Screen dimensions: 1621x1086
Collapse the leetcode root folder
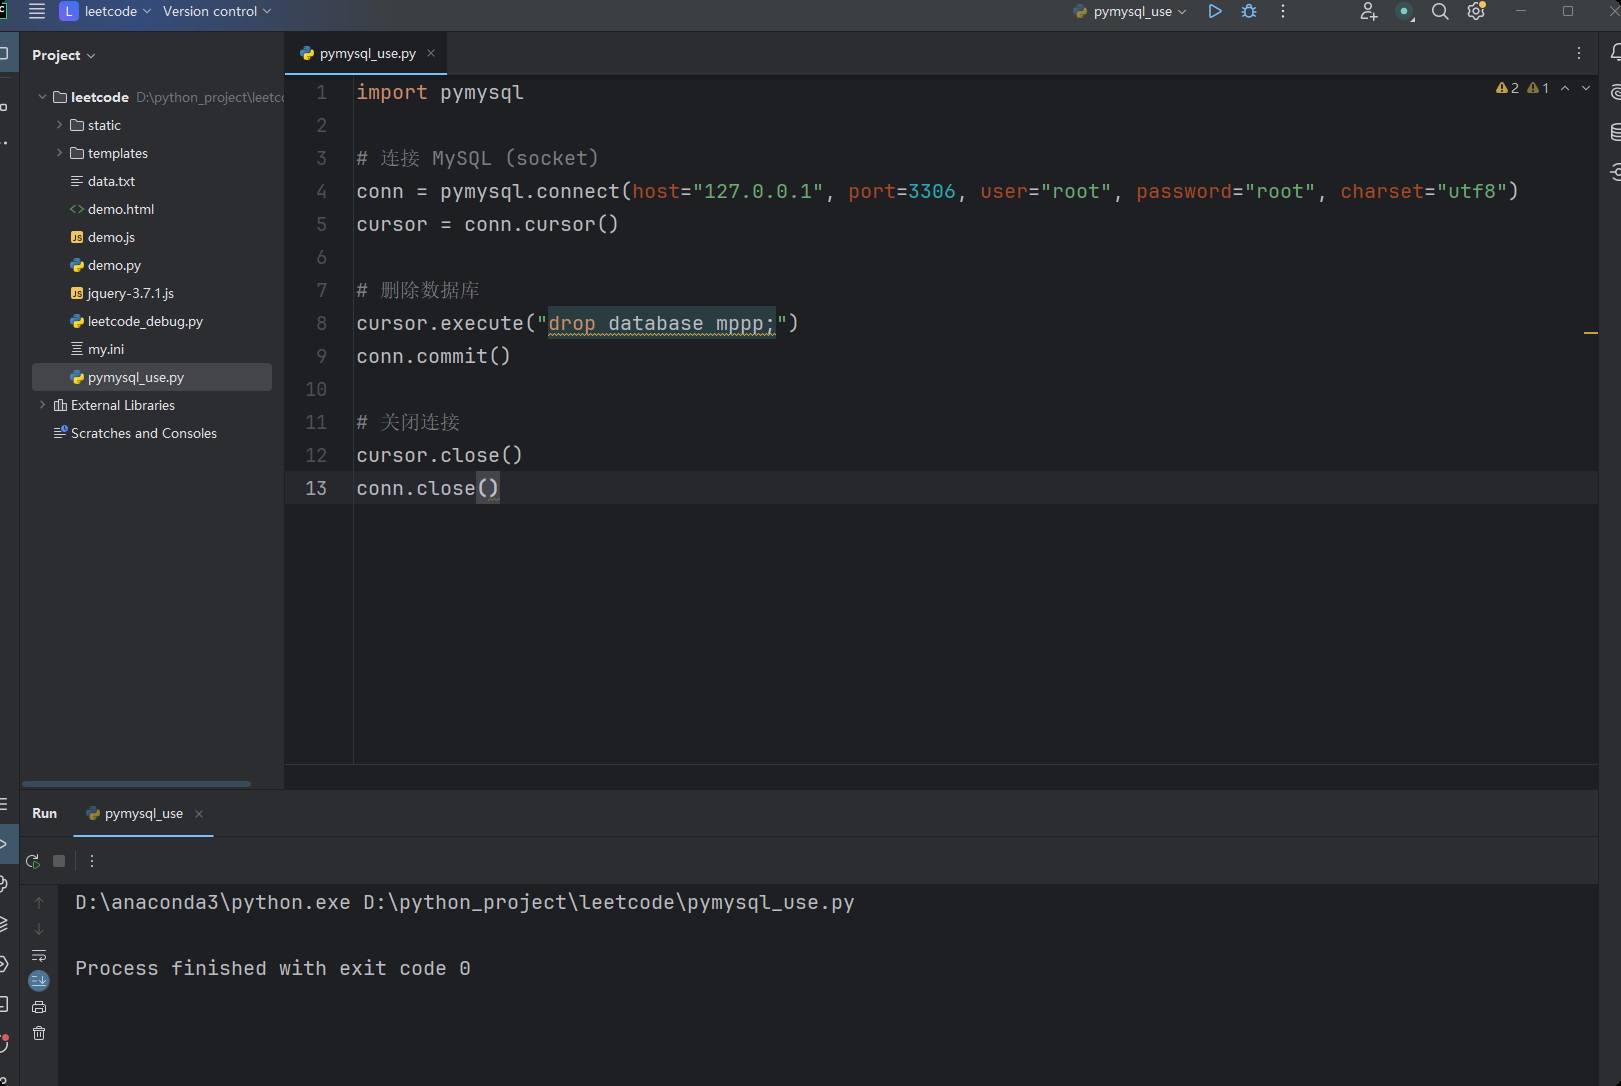42,97
